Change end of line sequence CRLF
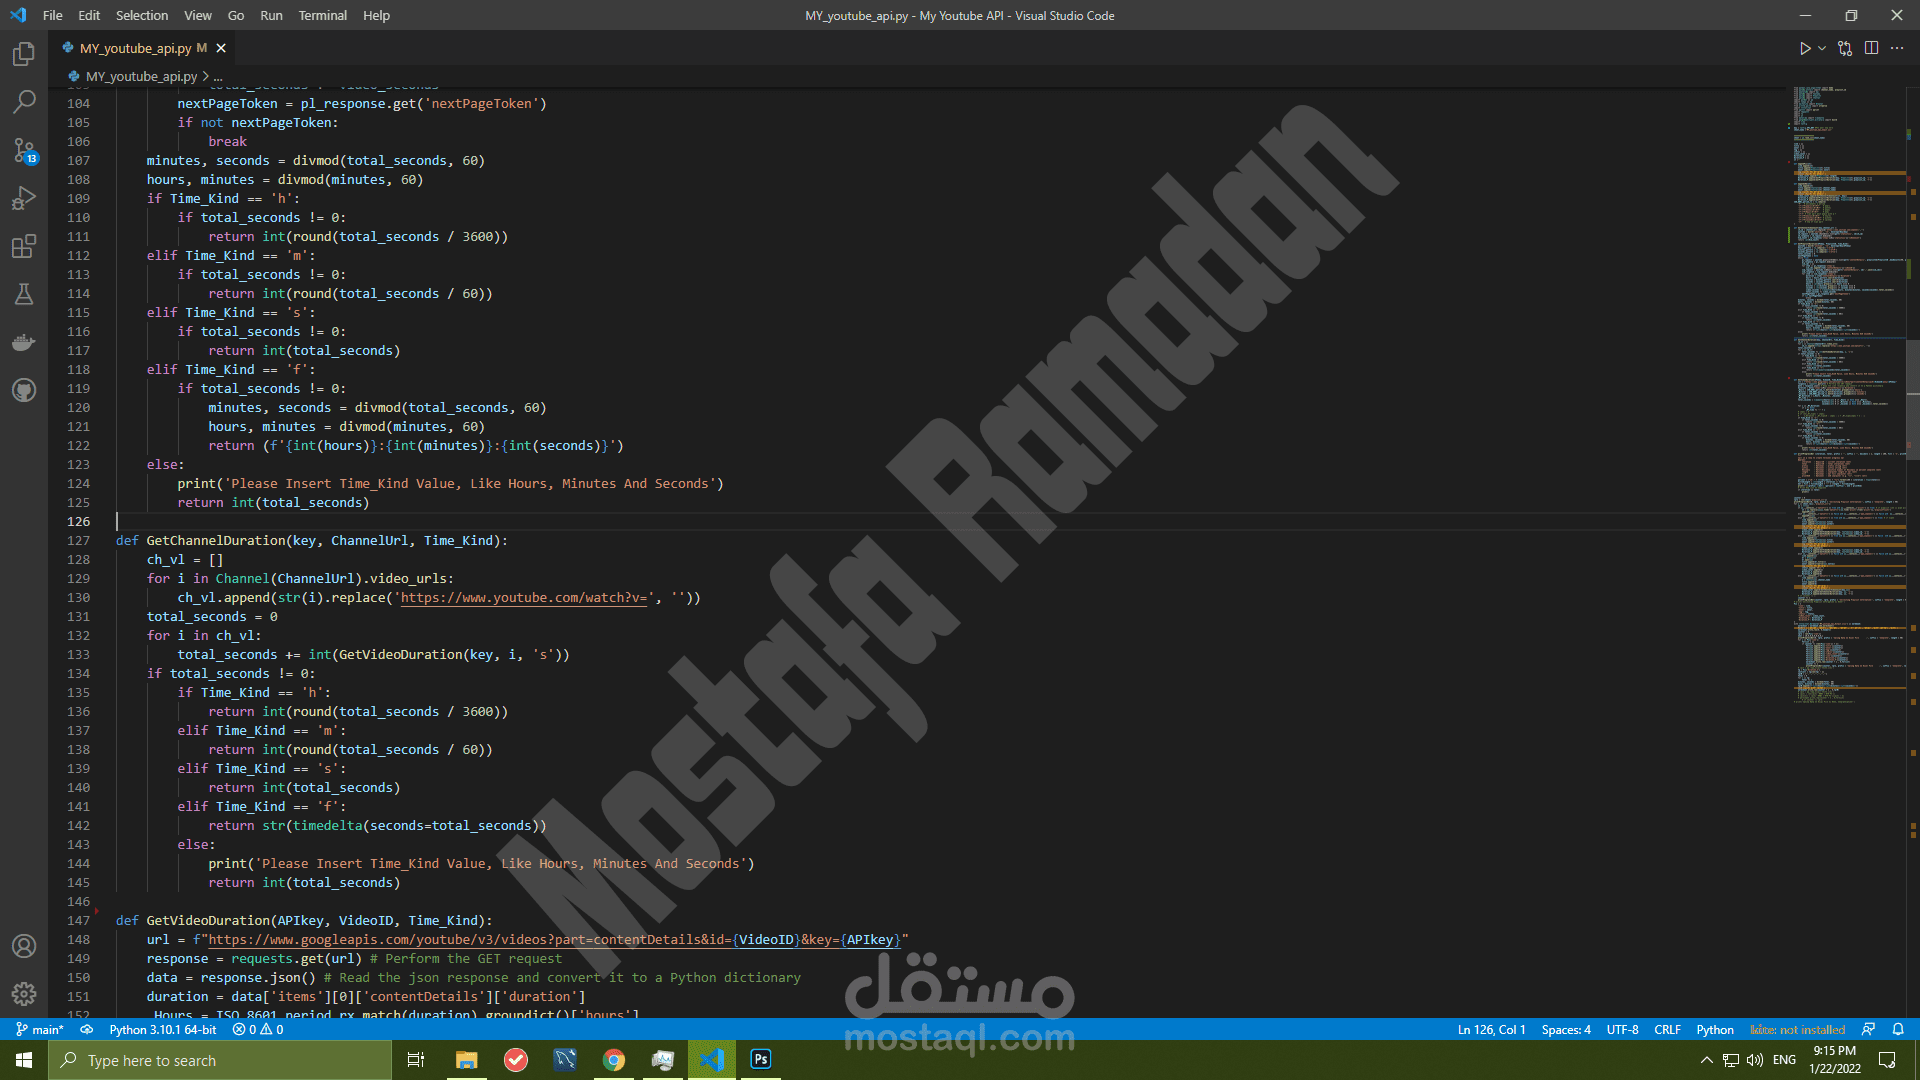 (x=1667, y=1029)
